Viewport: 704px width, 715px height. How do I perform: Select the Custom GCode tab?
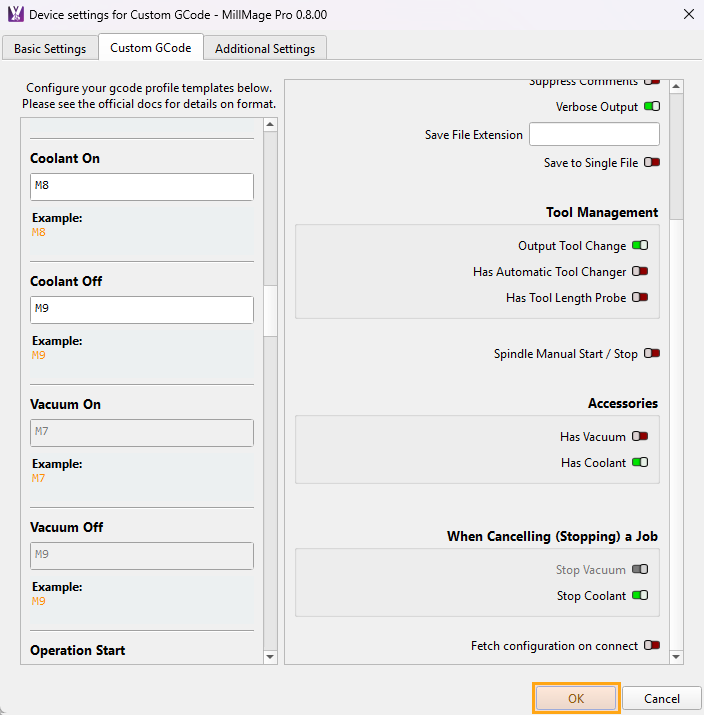[x=151, y=47]
